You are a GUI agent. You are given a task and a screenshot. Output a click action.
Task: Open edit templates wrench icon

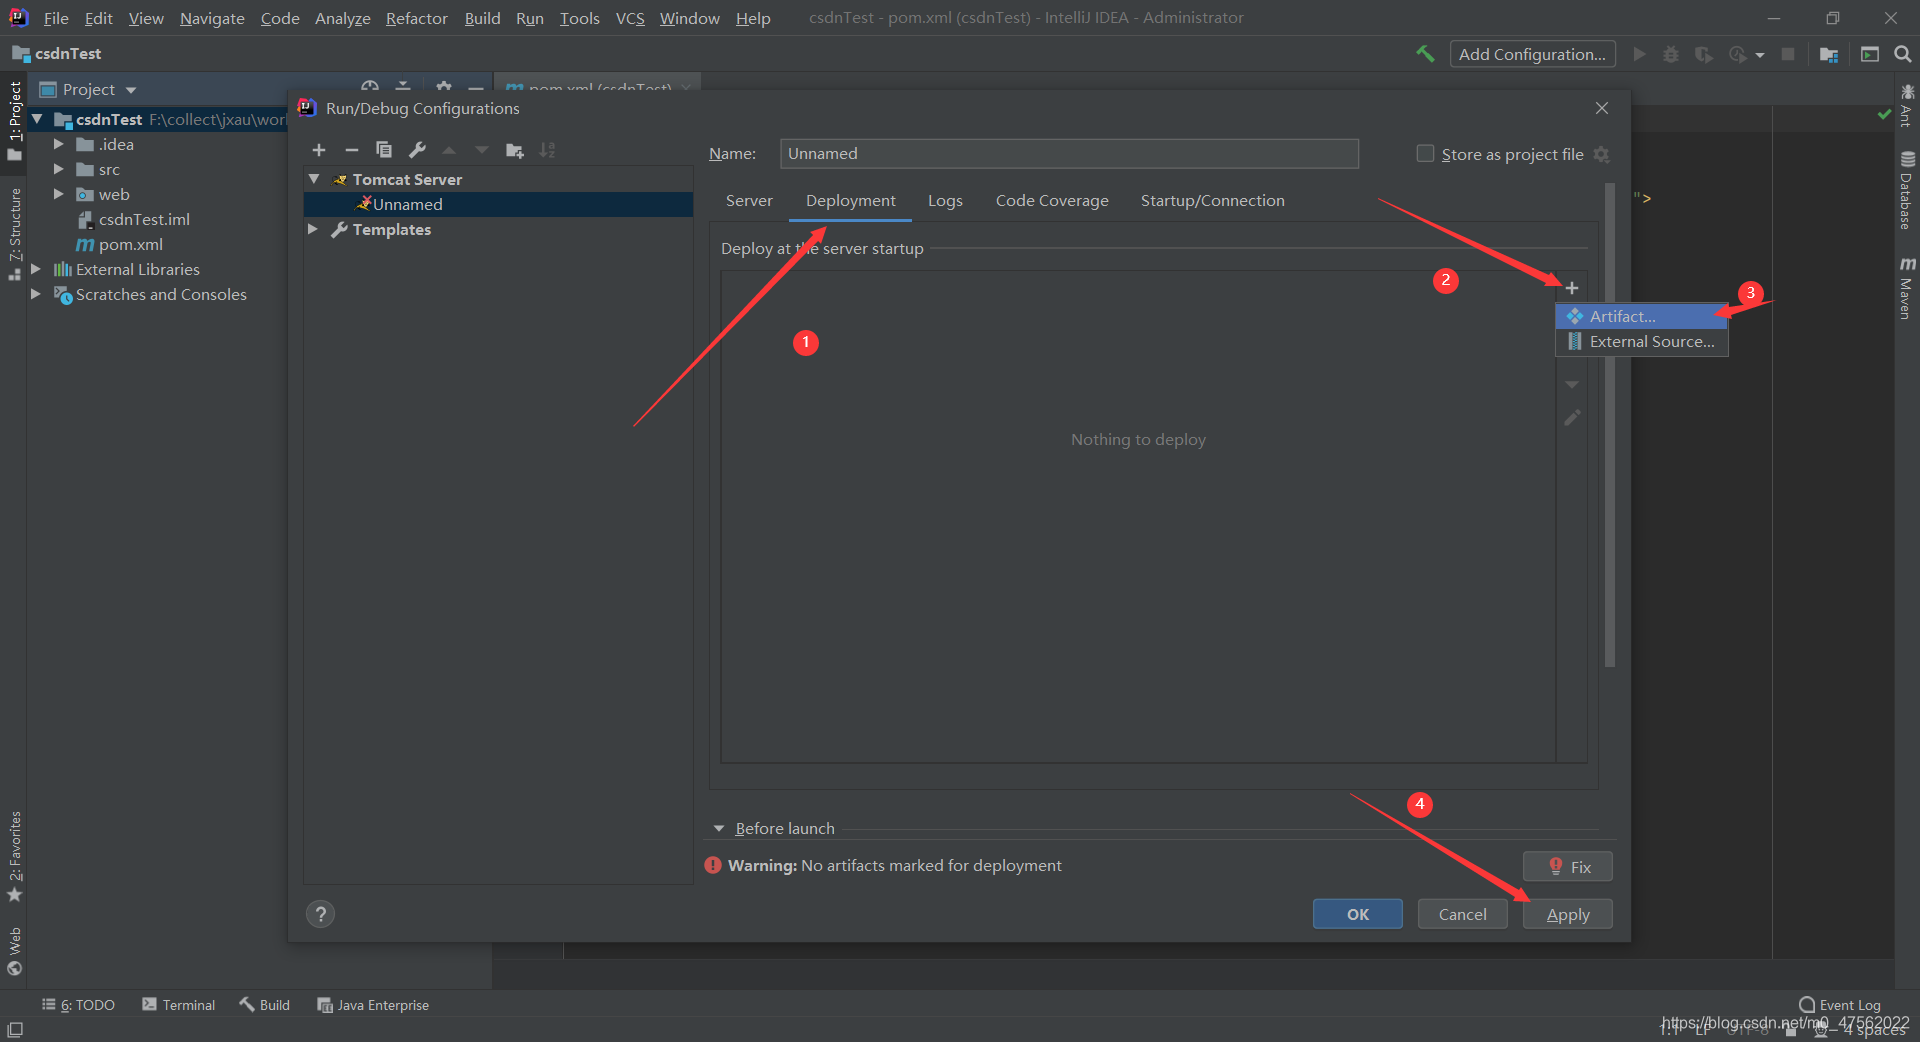pyautogui.click(x=417, y=150)
